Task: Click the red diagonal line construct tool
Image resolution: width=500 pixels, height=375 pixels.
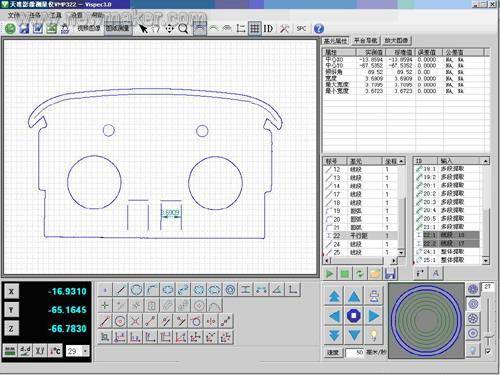Action: click(105, 321)
